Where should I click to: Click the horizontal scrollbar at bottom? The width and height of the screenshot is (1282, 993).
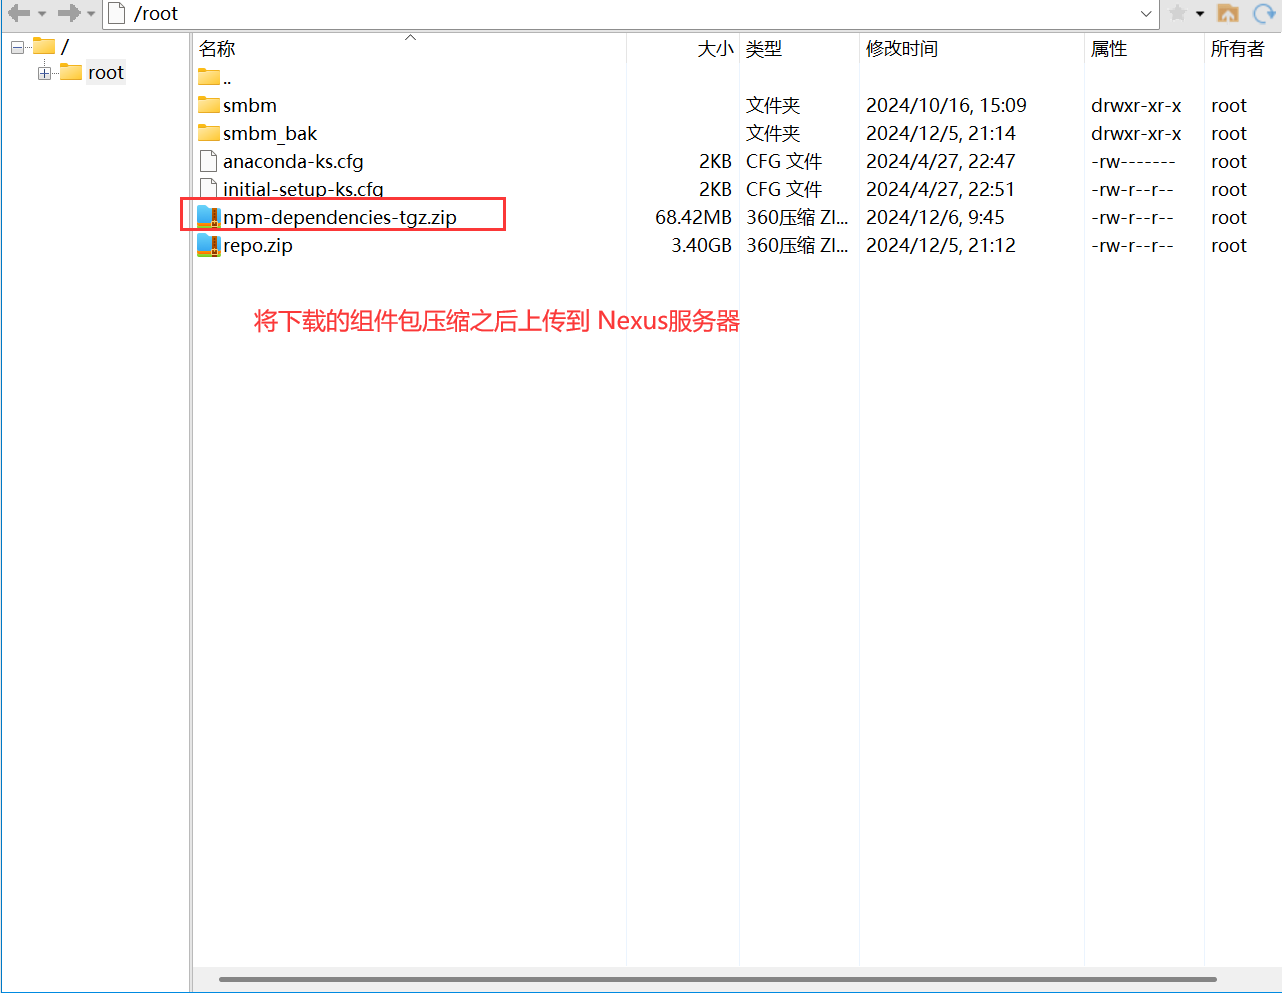[717, 979]
